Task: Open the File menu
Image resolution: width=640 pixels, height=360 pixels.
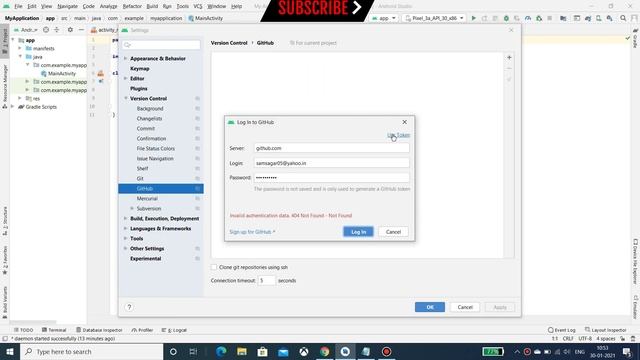Action: click(18, 6)
